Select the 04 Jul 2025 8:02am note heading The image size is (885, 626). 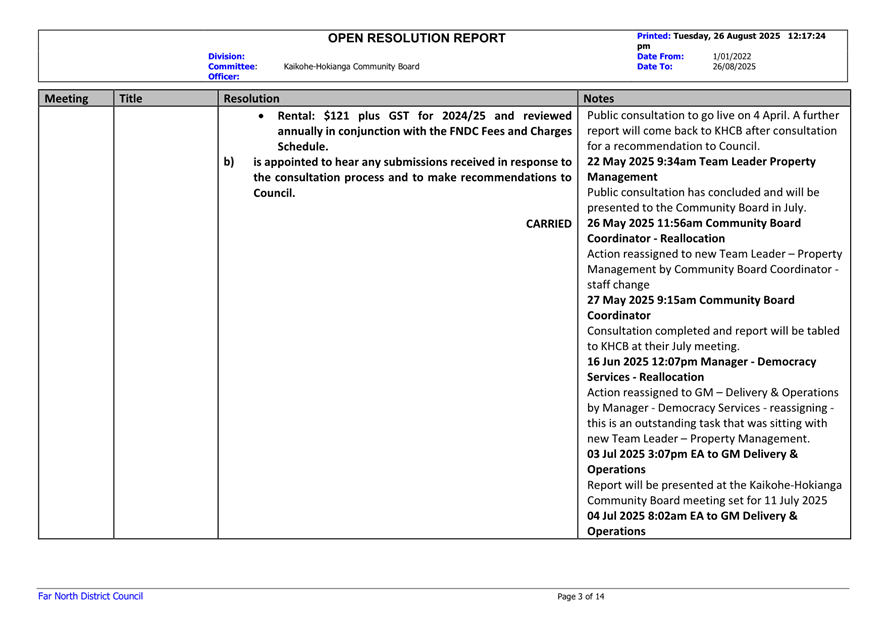693,516
